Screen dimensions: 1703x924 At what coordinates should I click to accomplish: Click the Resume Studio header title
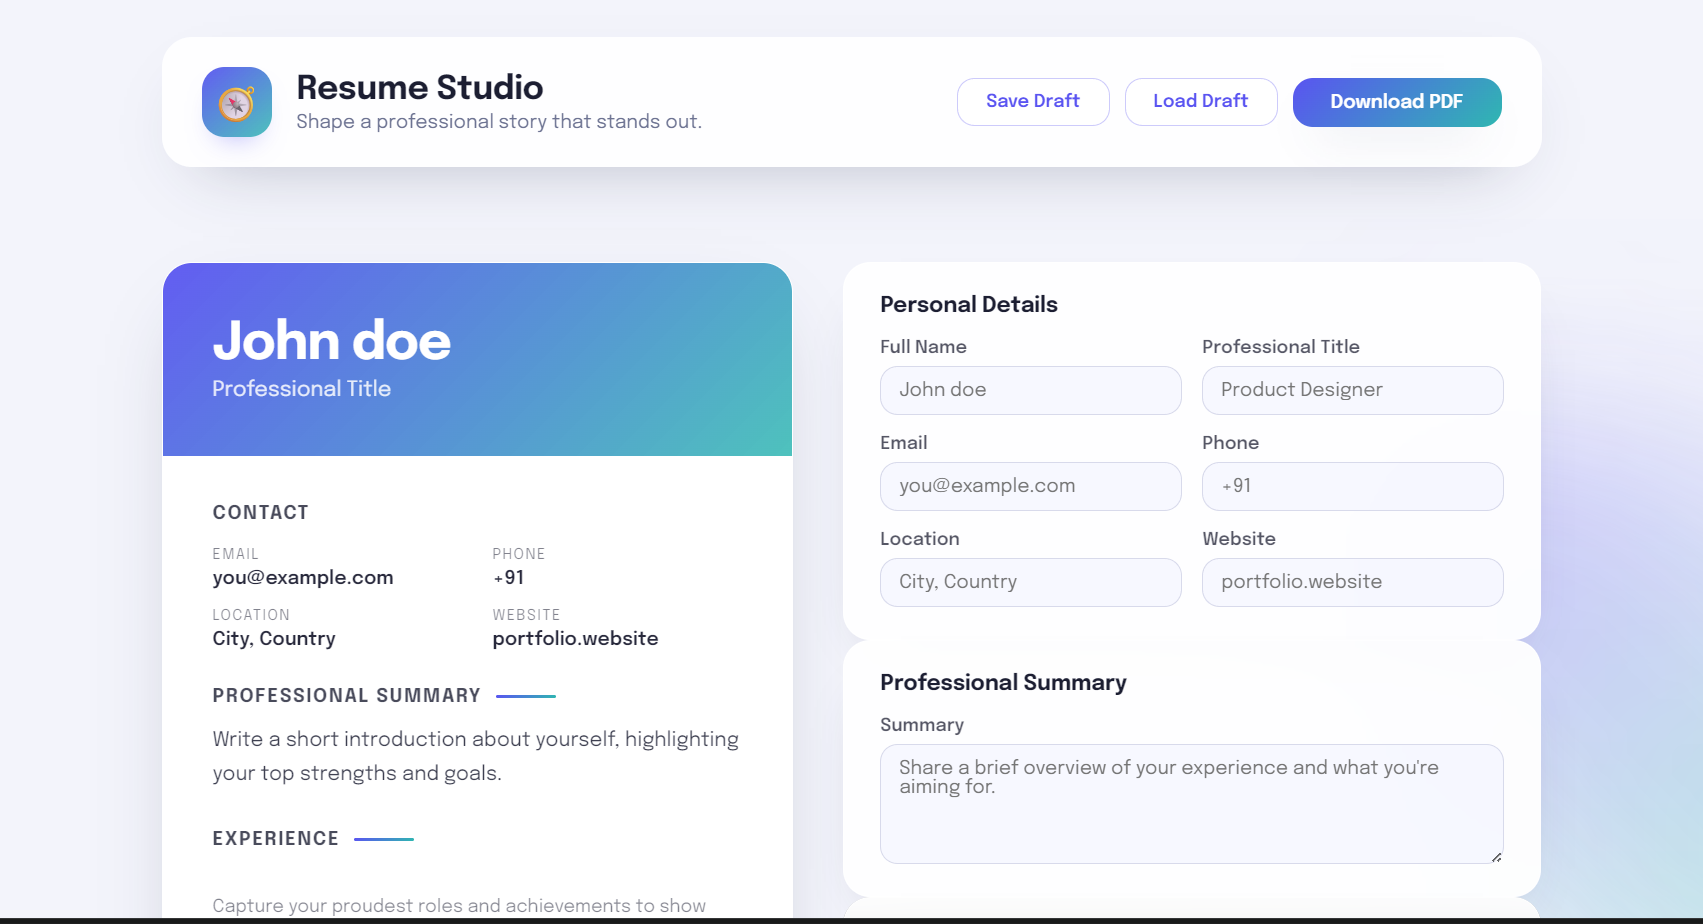(419, 88)
